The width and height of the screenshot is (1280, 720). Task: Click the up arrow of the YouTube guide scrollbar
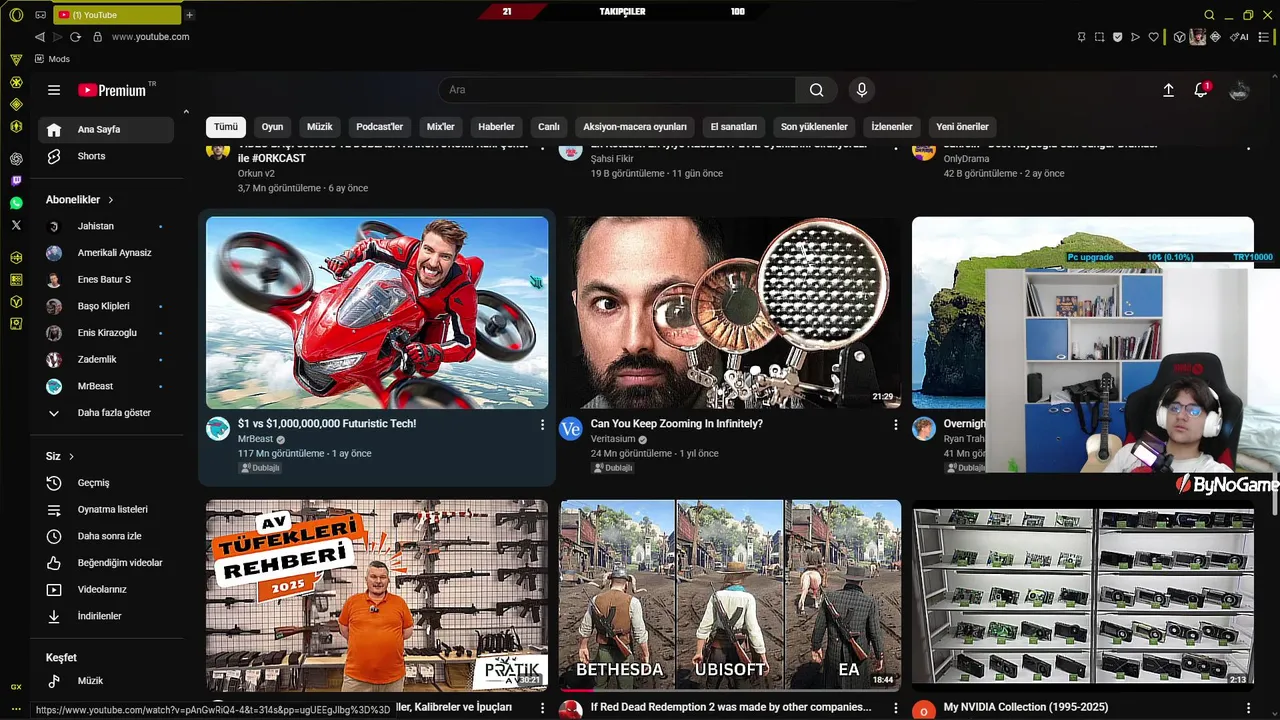pyautogui.click(x=186, y=111)
